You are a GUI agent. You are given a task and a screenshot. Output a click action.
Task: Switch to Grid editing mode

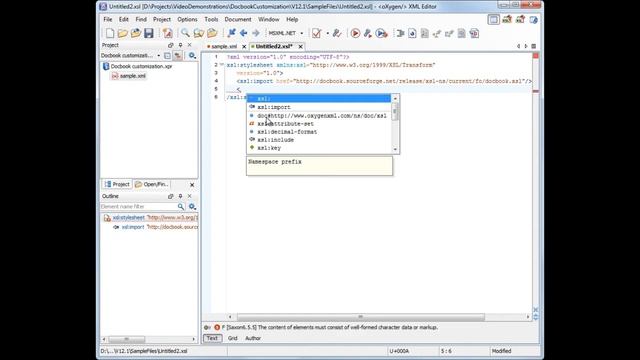233,338
